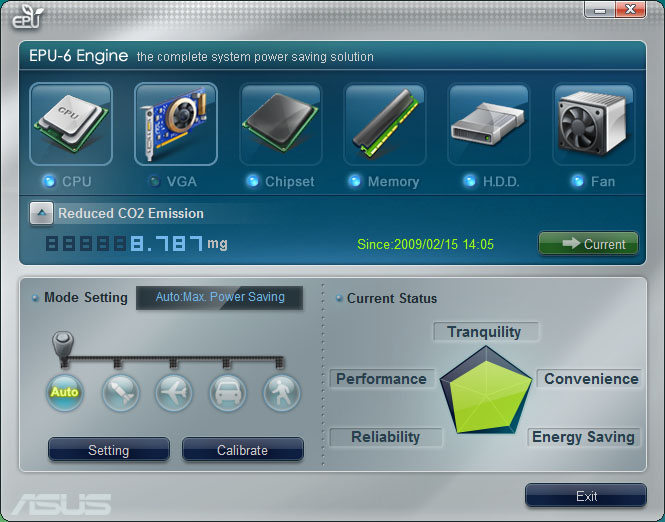Click the Current toggle button
The width and height of the screenshot is (665, 522).
click(588, 244)
